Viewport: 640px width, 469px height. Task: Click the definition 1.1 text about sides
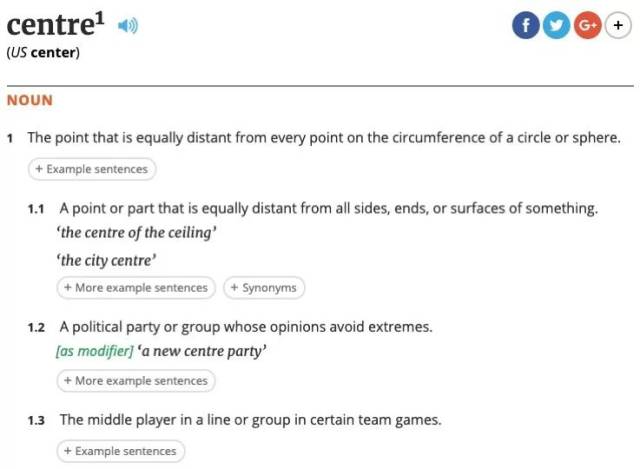point(328,209)
